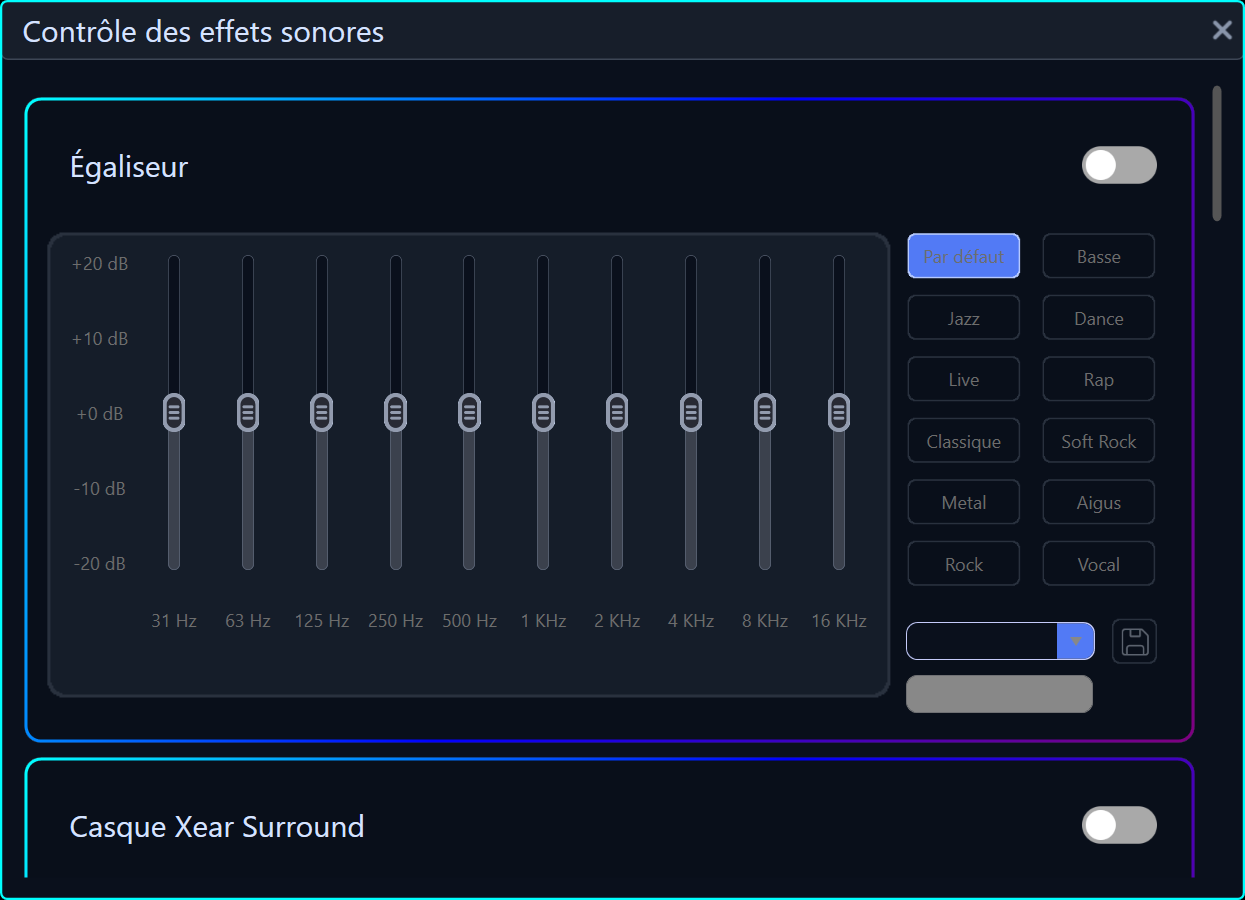Click the 16 KHz slider handle
Viewport: 1245px width, 900px height.
839,412
